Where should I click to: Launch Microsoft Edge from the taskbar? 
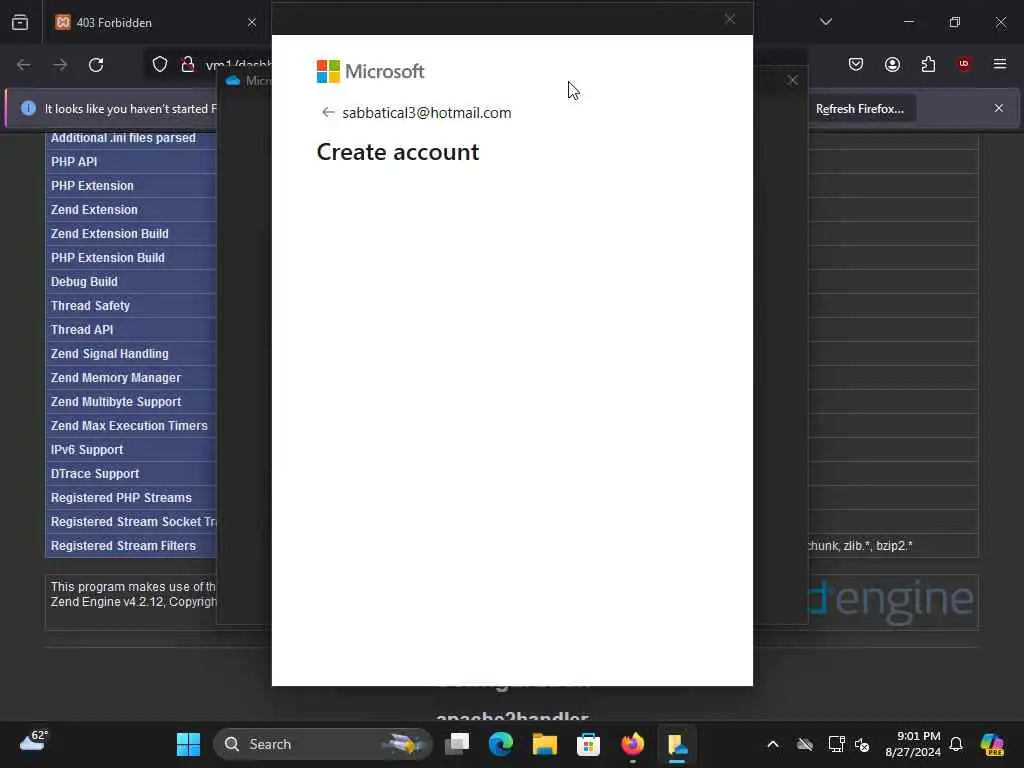[501, 744]
